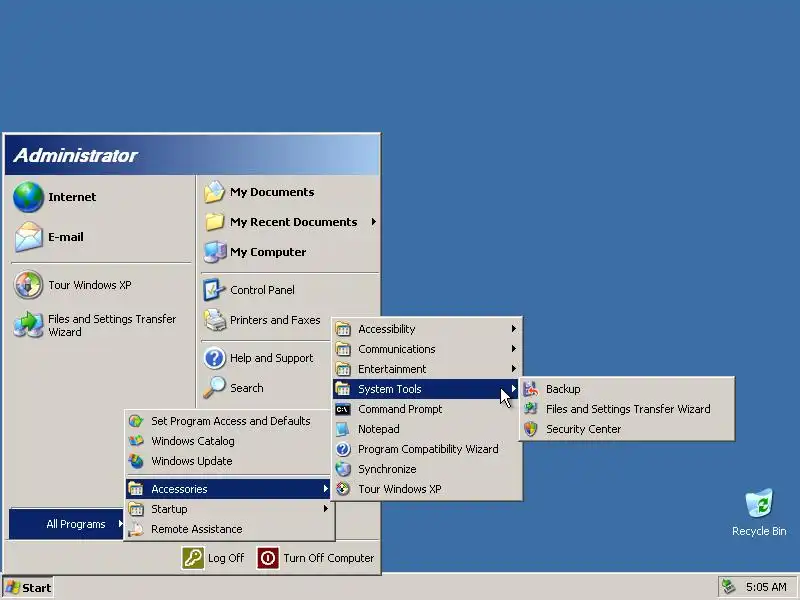Open the Printers and Faxes icon
The height and width of the screenshot is (600, 800).
tap(215, 320)
